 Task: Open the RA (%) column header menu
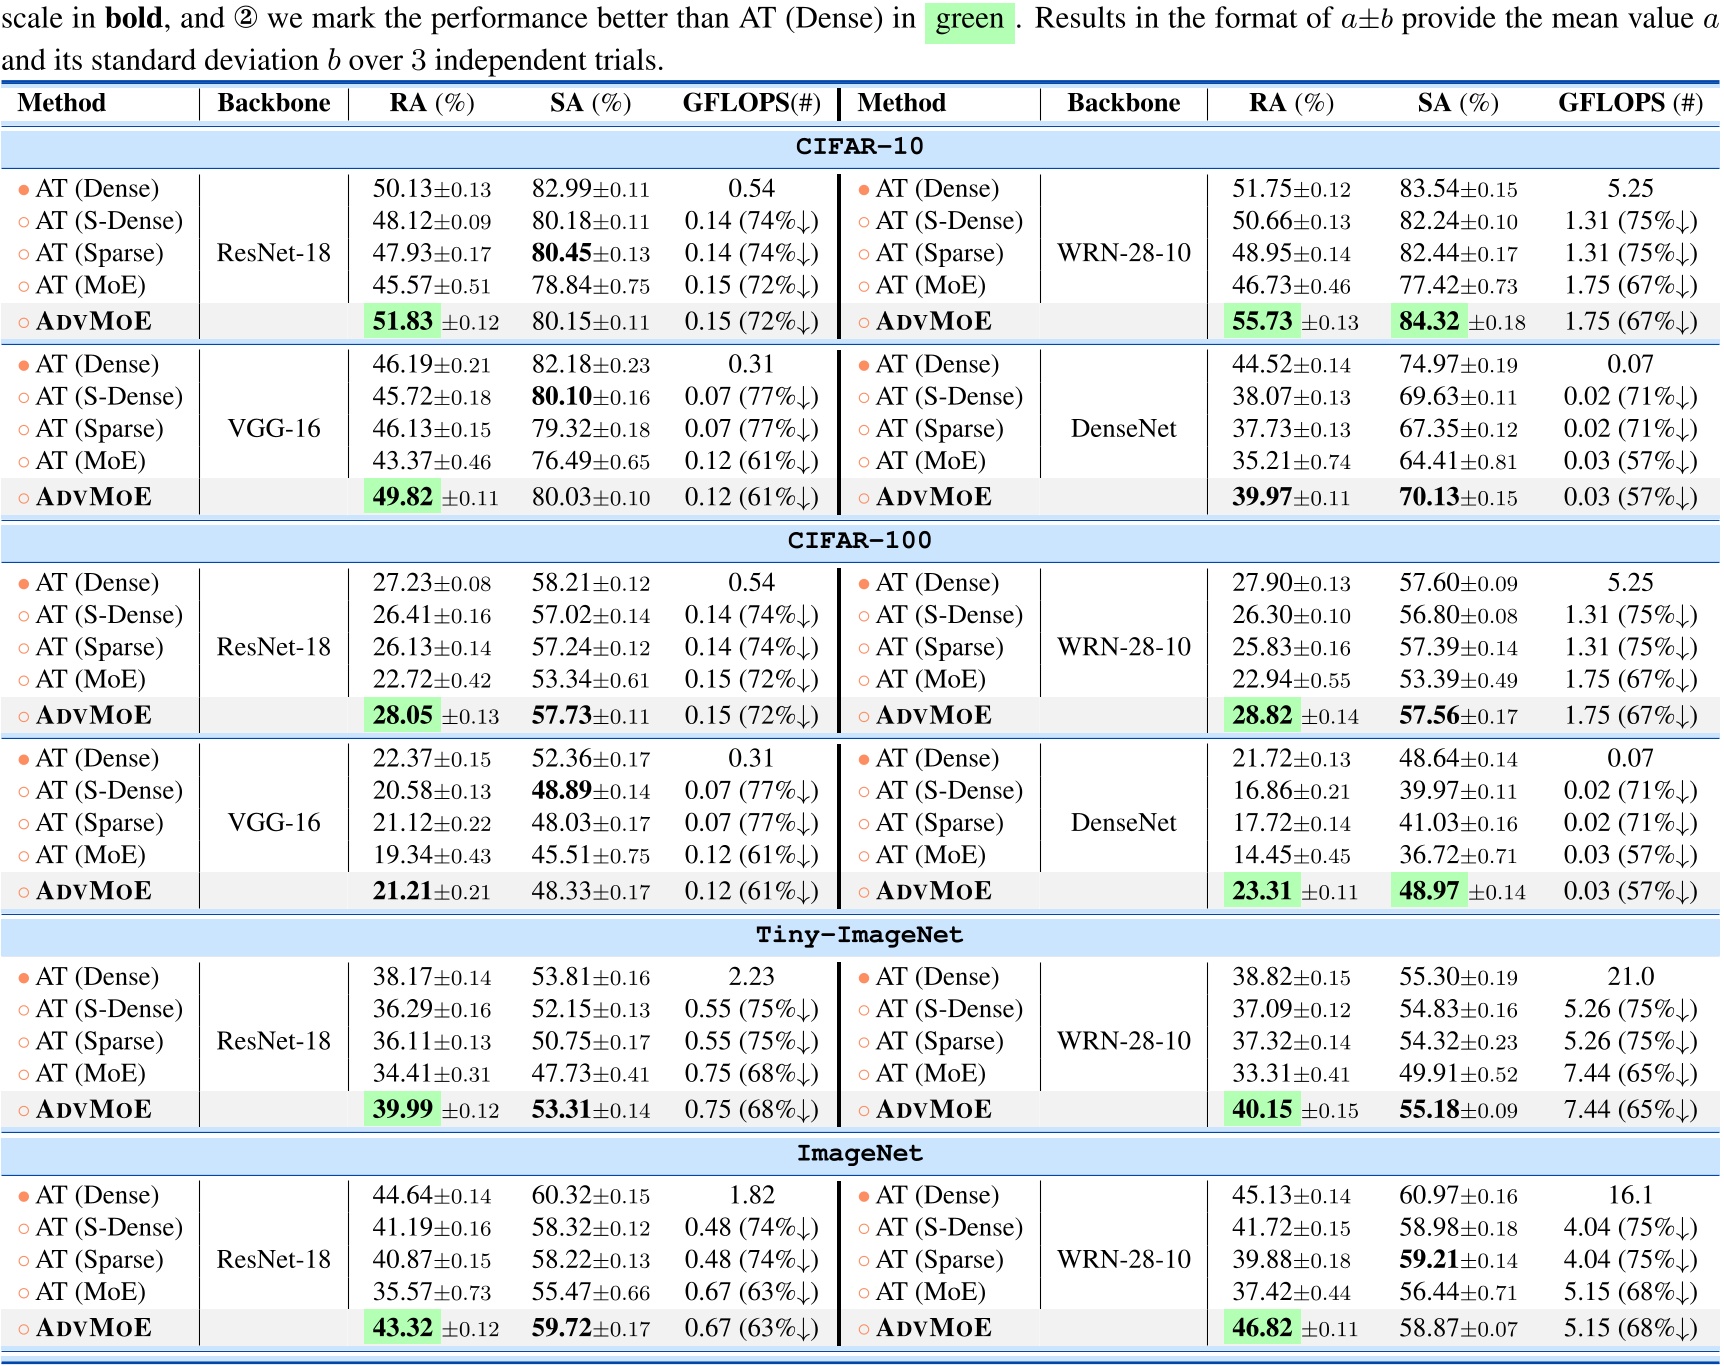[430, 102]
